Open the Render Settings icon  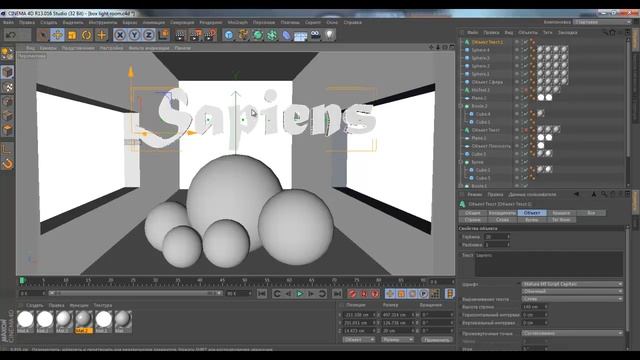click(210, 36)
